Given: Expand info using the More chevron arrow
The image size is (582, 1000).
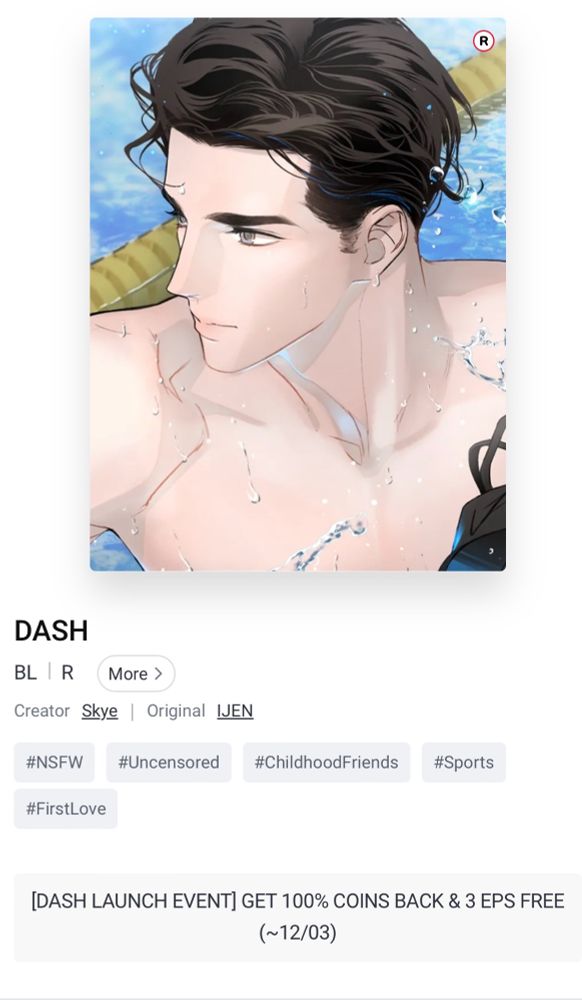Looking at the screenshot, I should click(x=159, y=673).
